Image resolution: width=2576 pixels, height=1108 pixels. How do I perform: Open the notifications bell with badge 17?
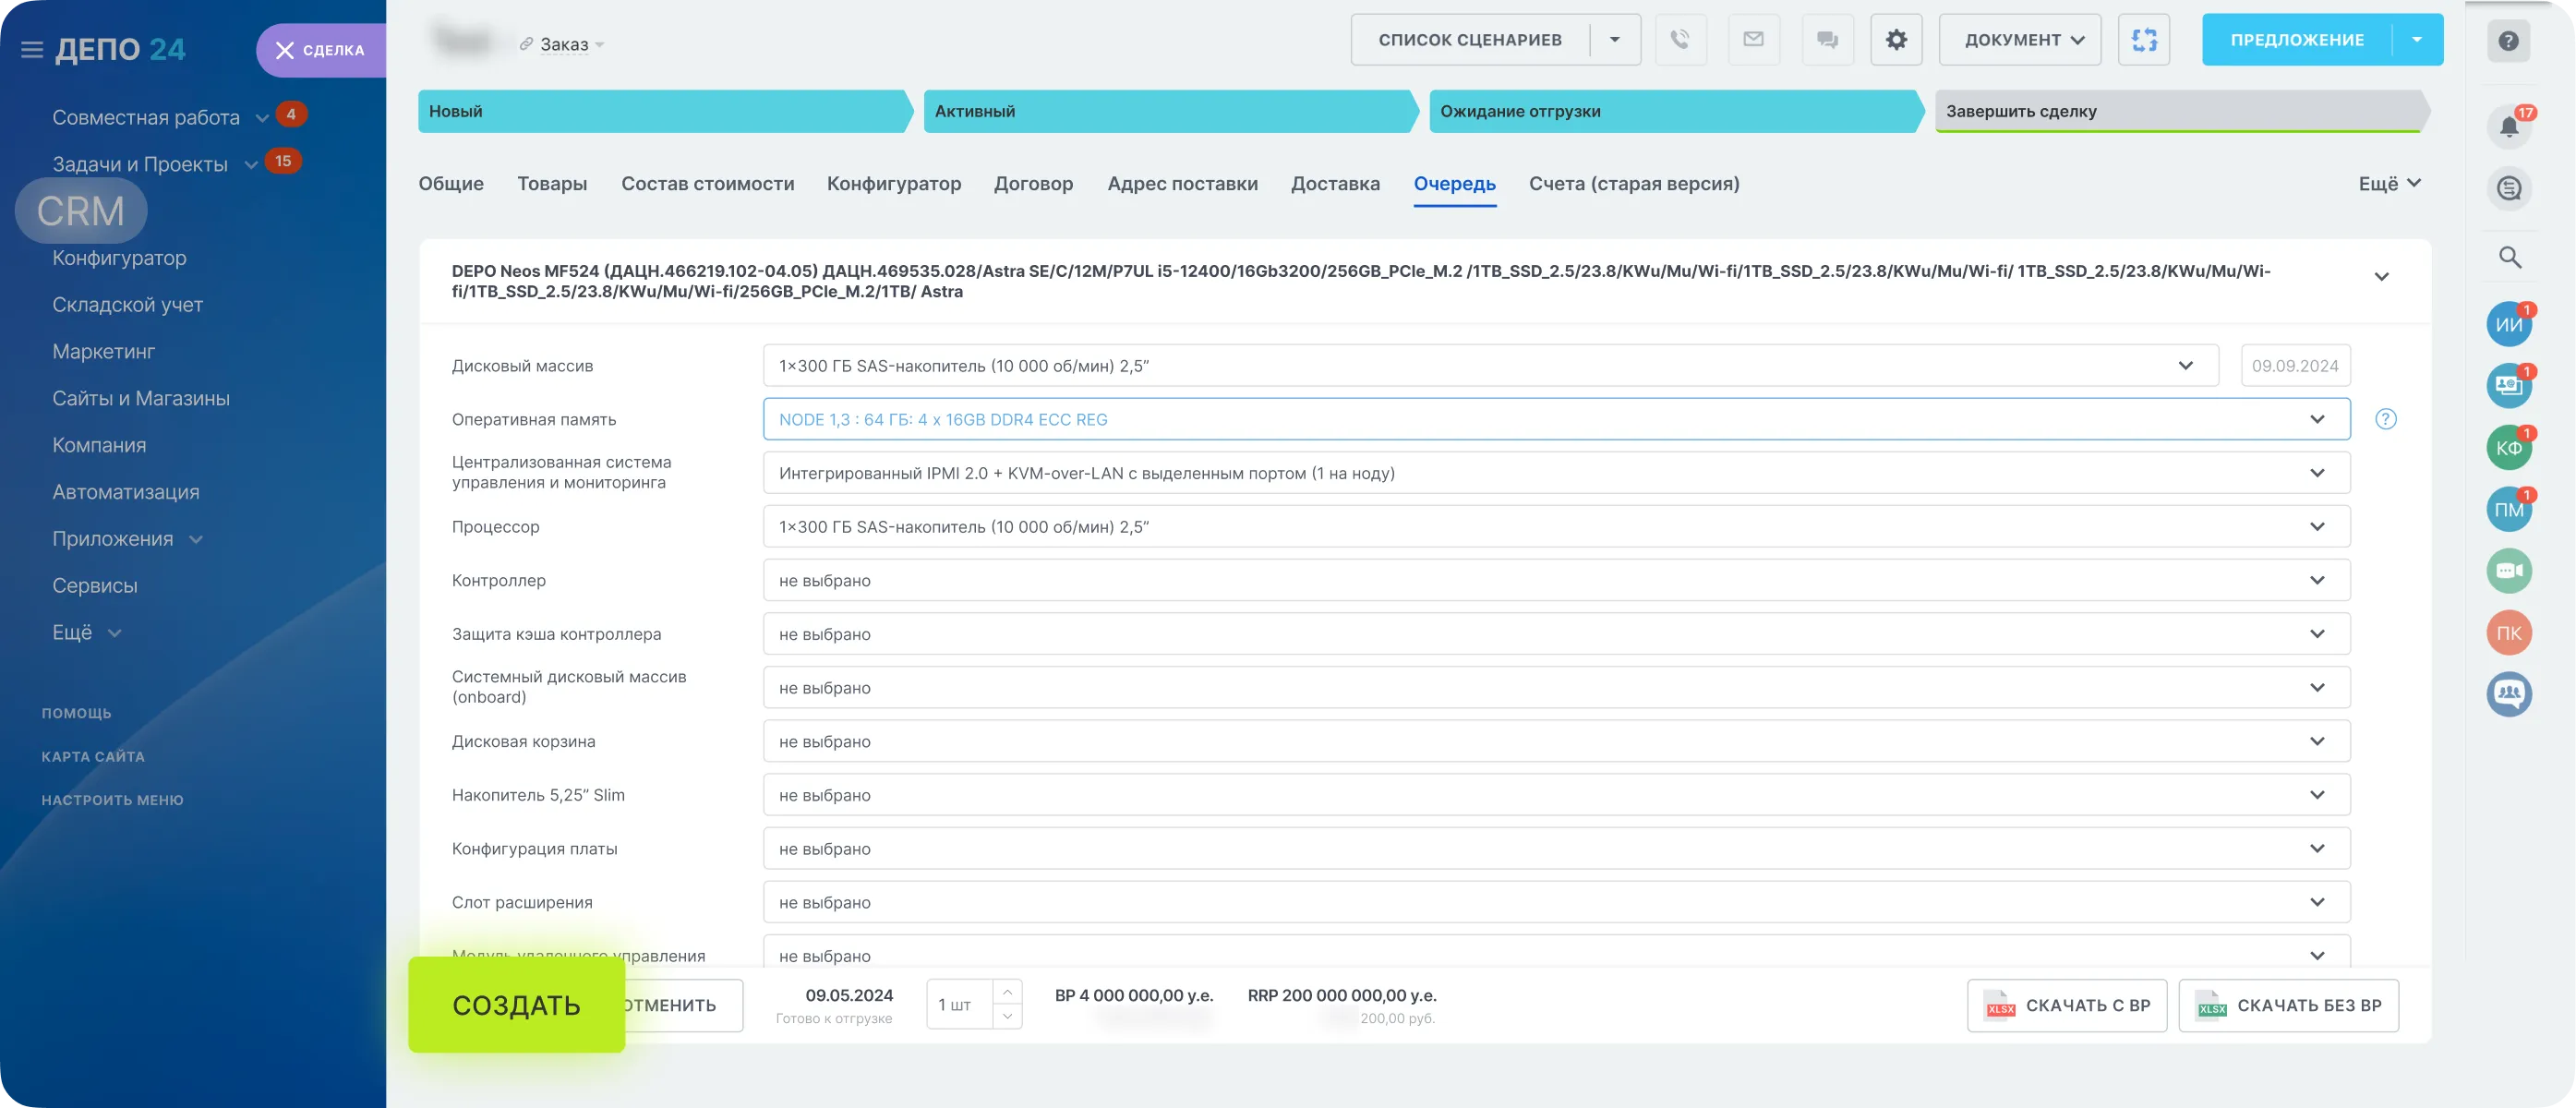coord(2509,127)
